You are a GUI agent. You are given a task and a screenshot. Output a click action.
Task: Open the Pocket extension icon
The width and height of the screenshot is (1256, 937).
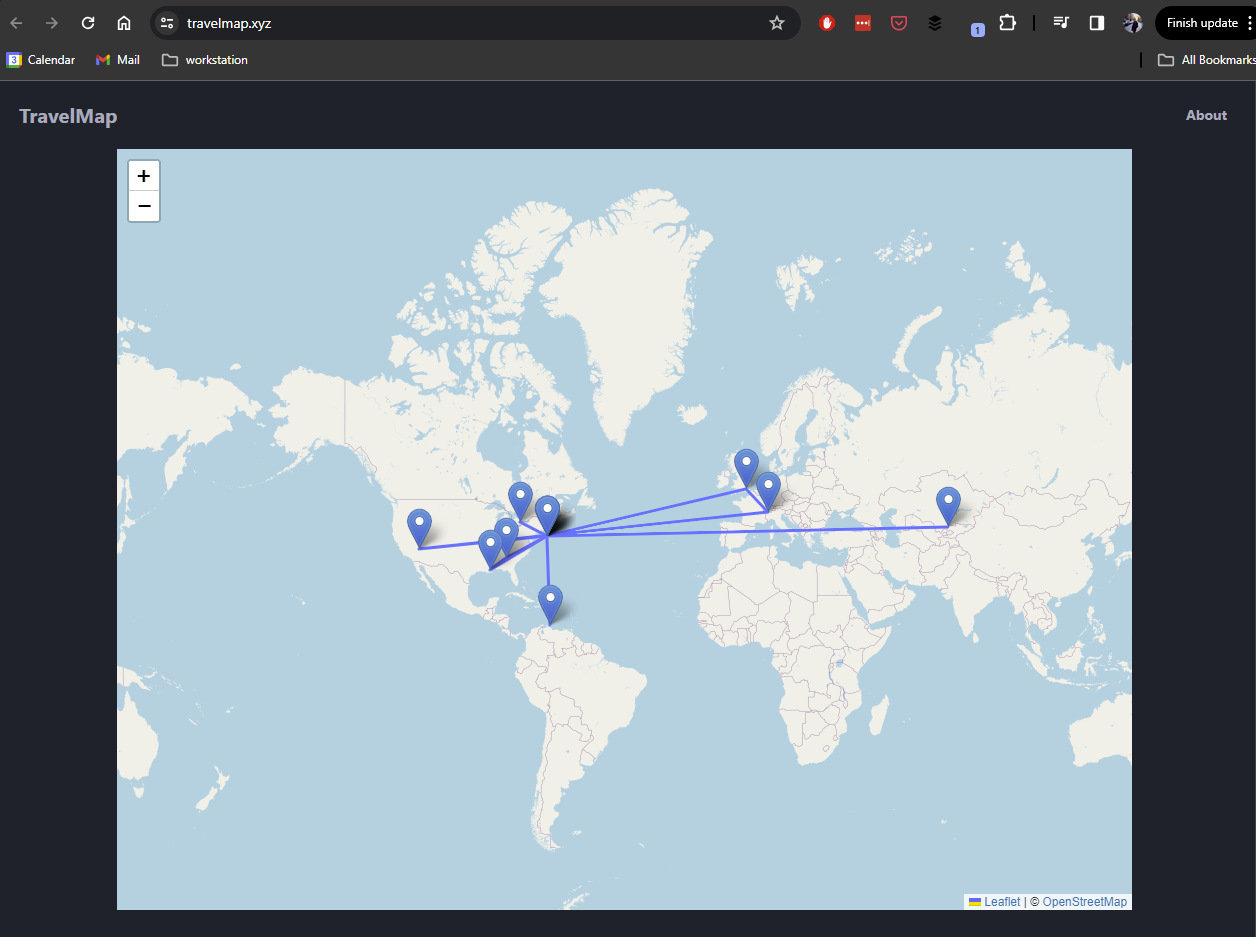(899, 22)
